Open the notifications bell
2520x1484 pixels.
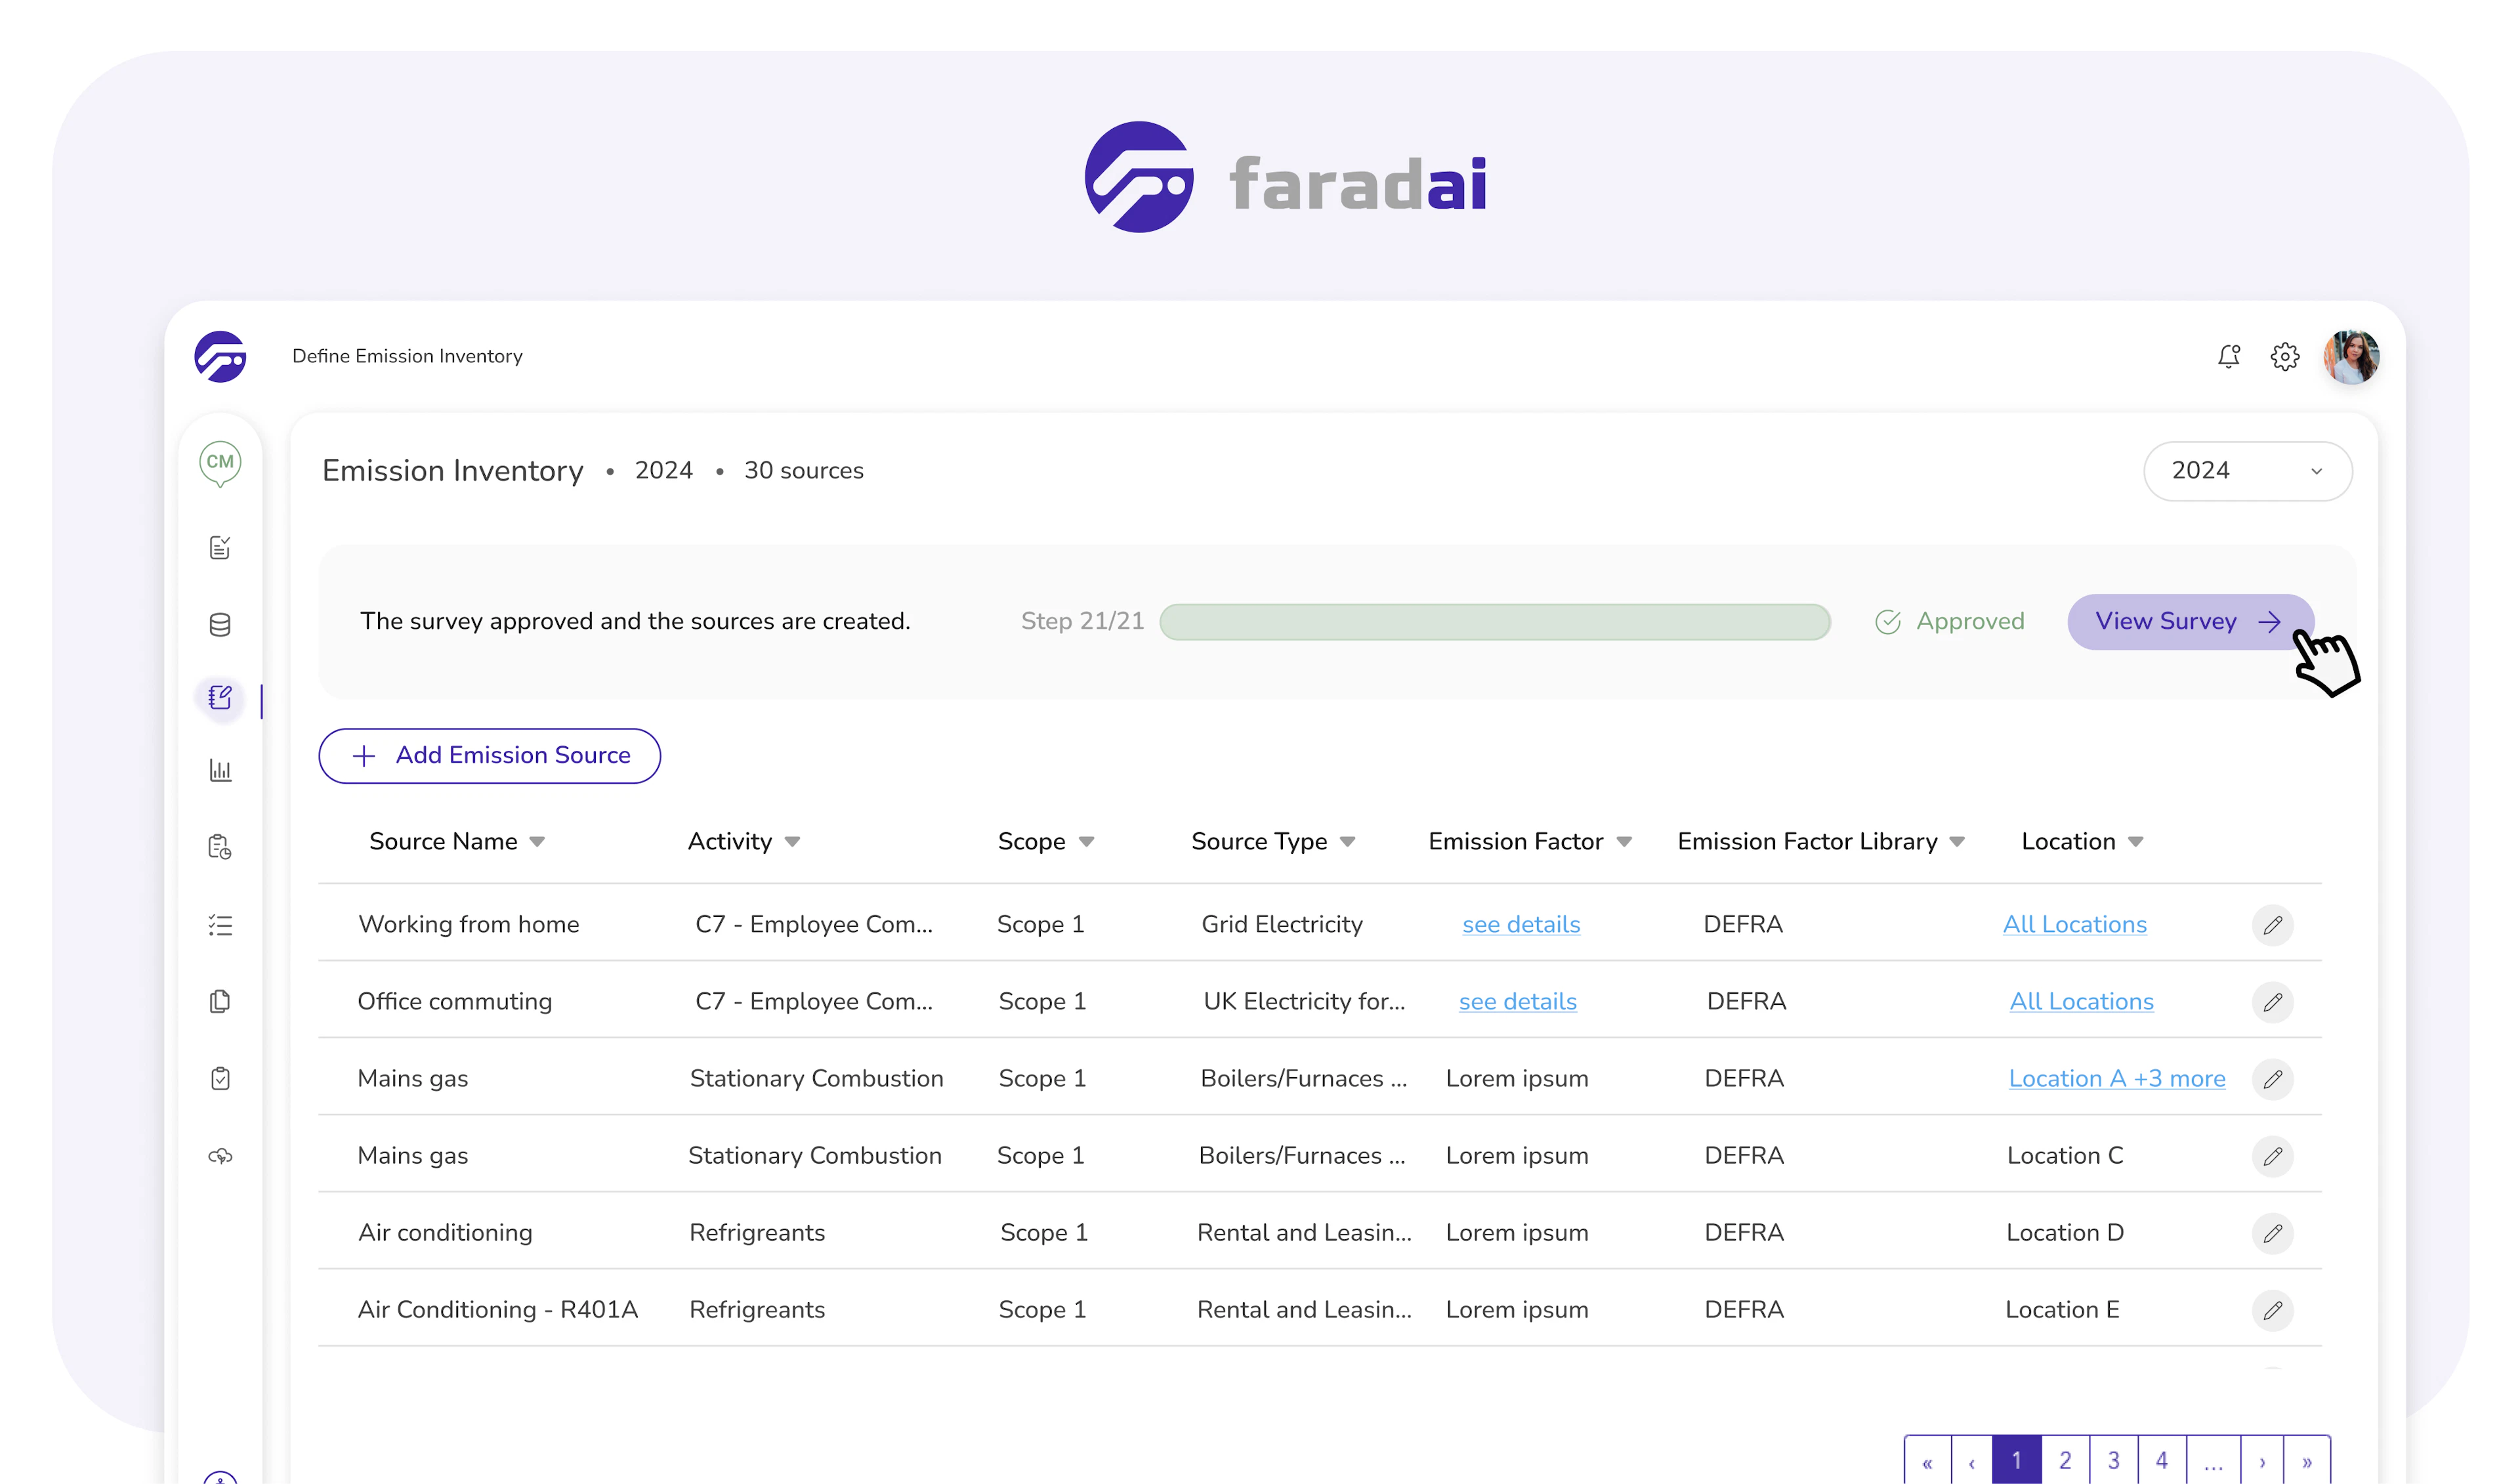point(2228,356)
